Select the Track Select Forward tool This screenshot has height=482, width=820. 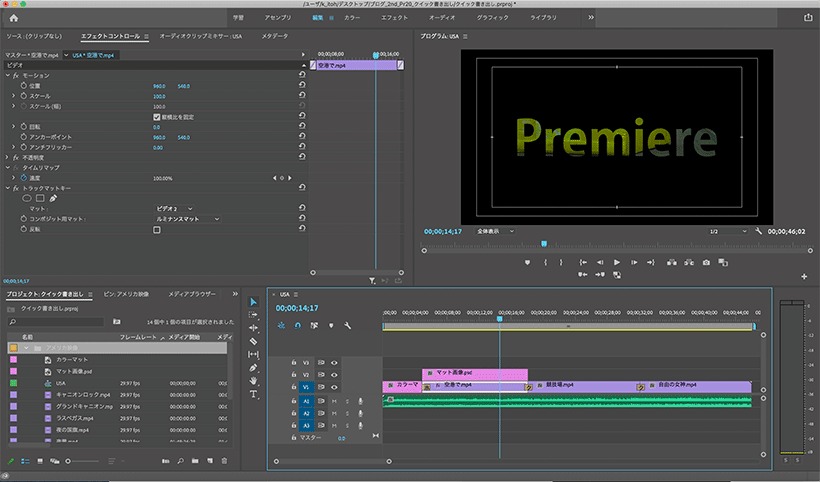click(254, 315)
